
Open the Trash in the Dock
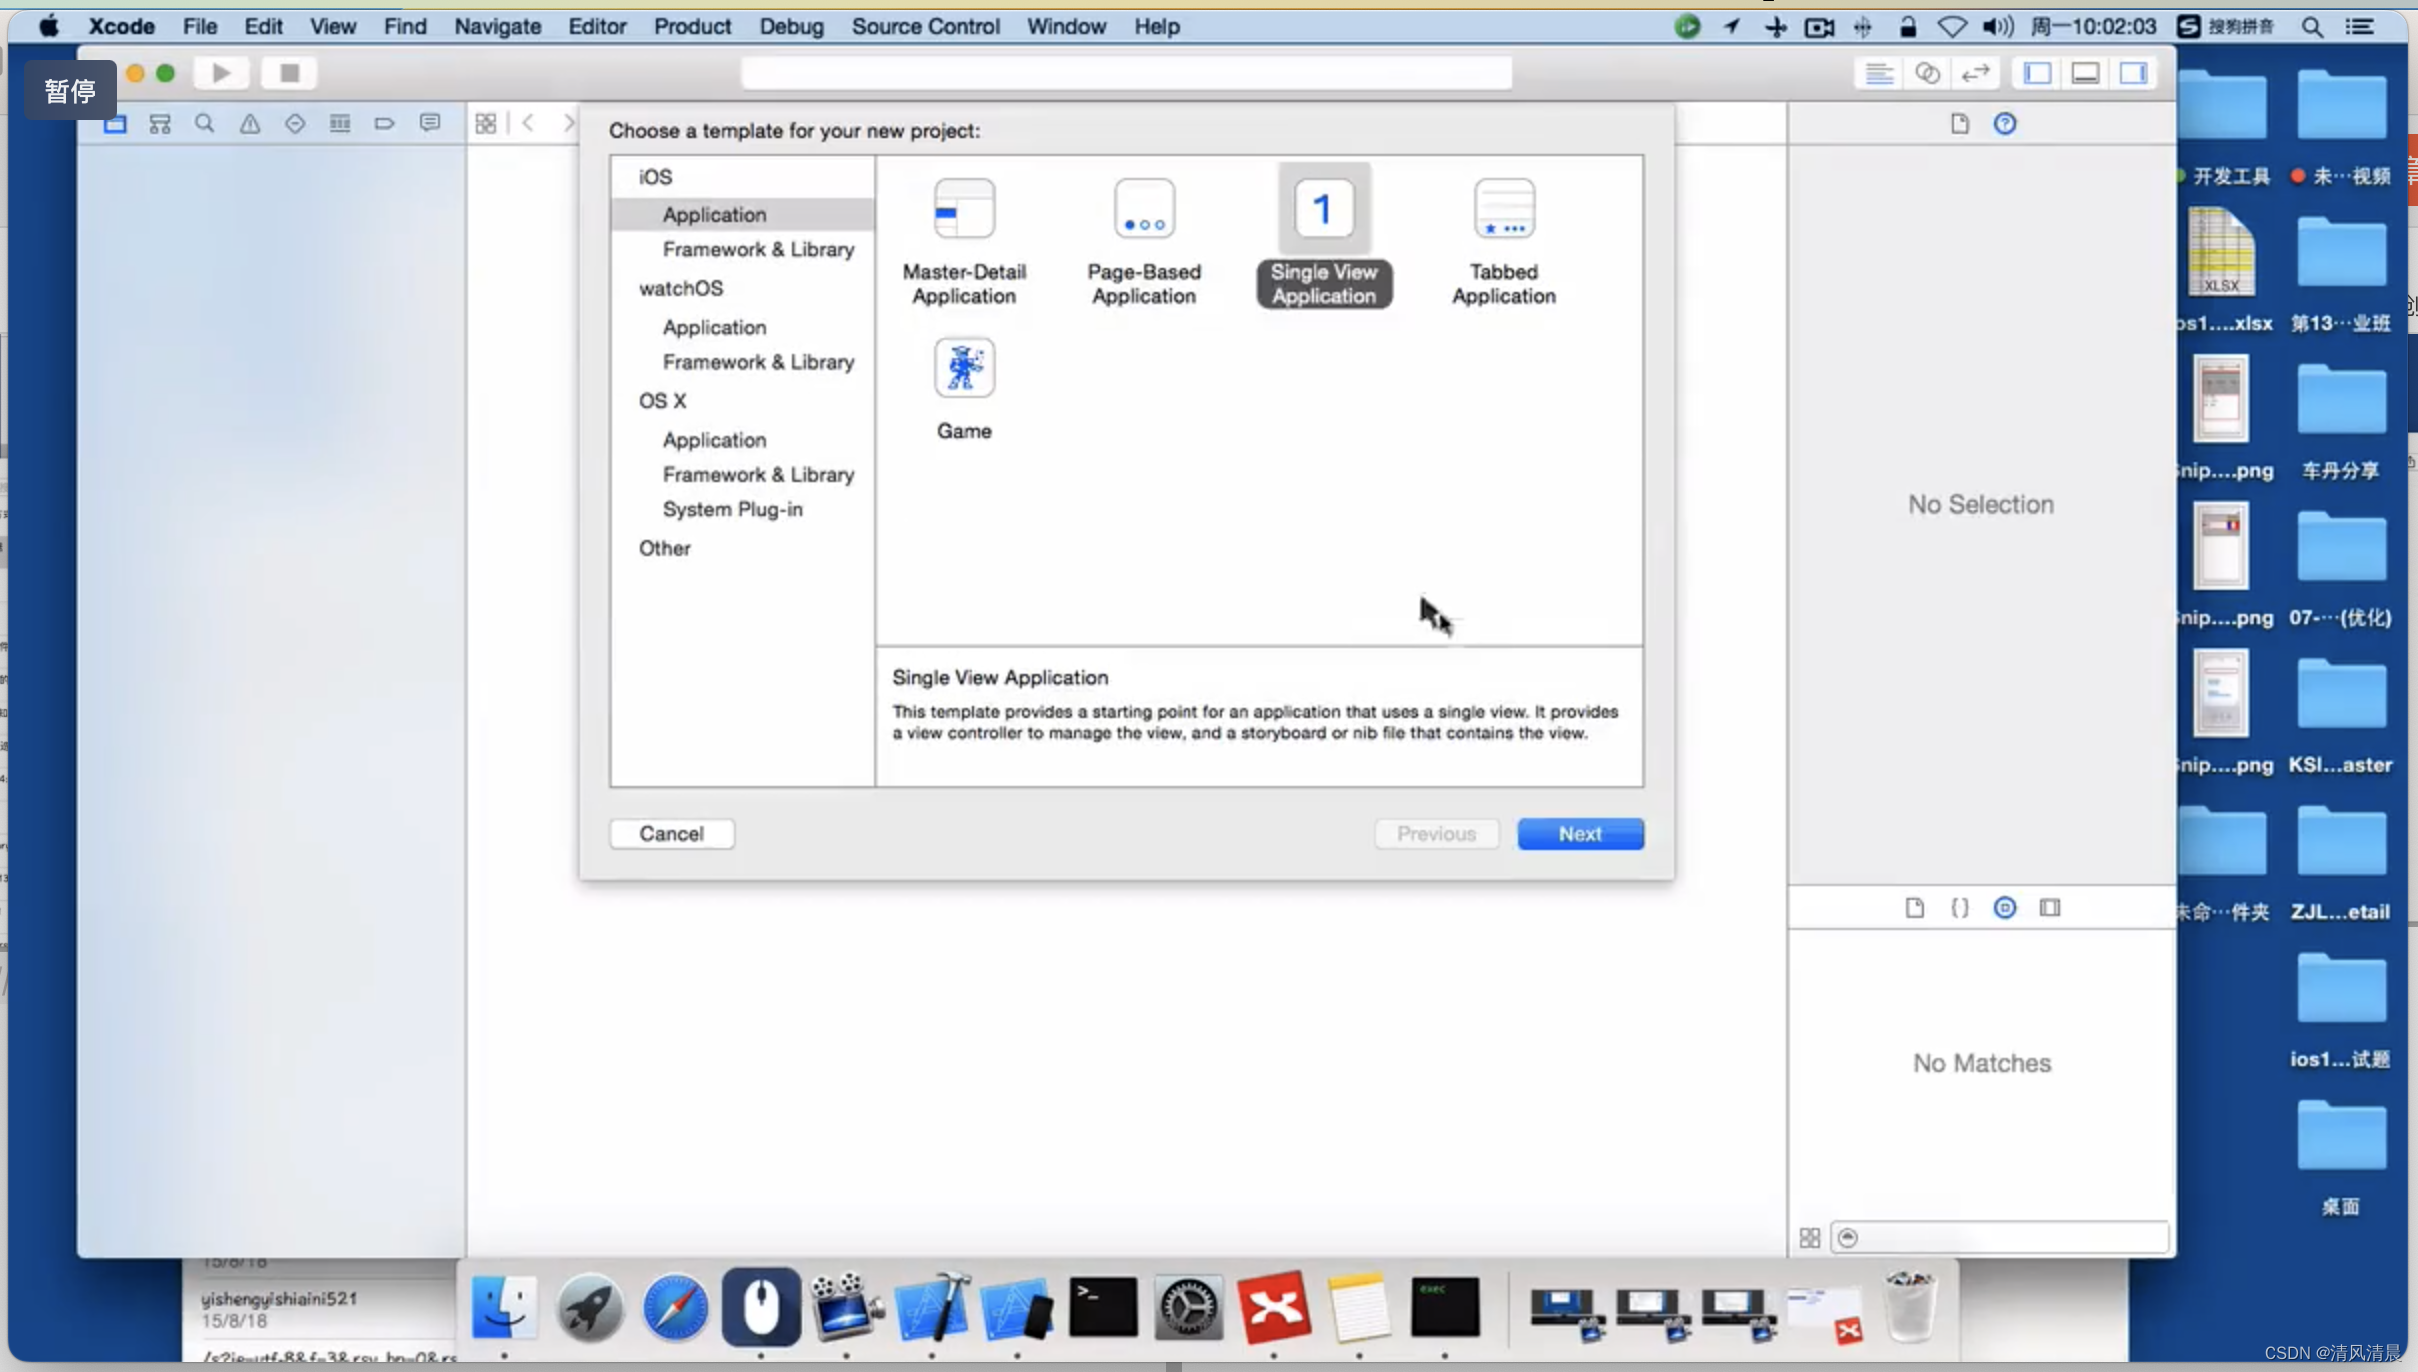click(x=1911, y=1306)
